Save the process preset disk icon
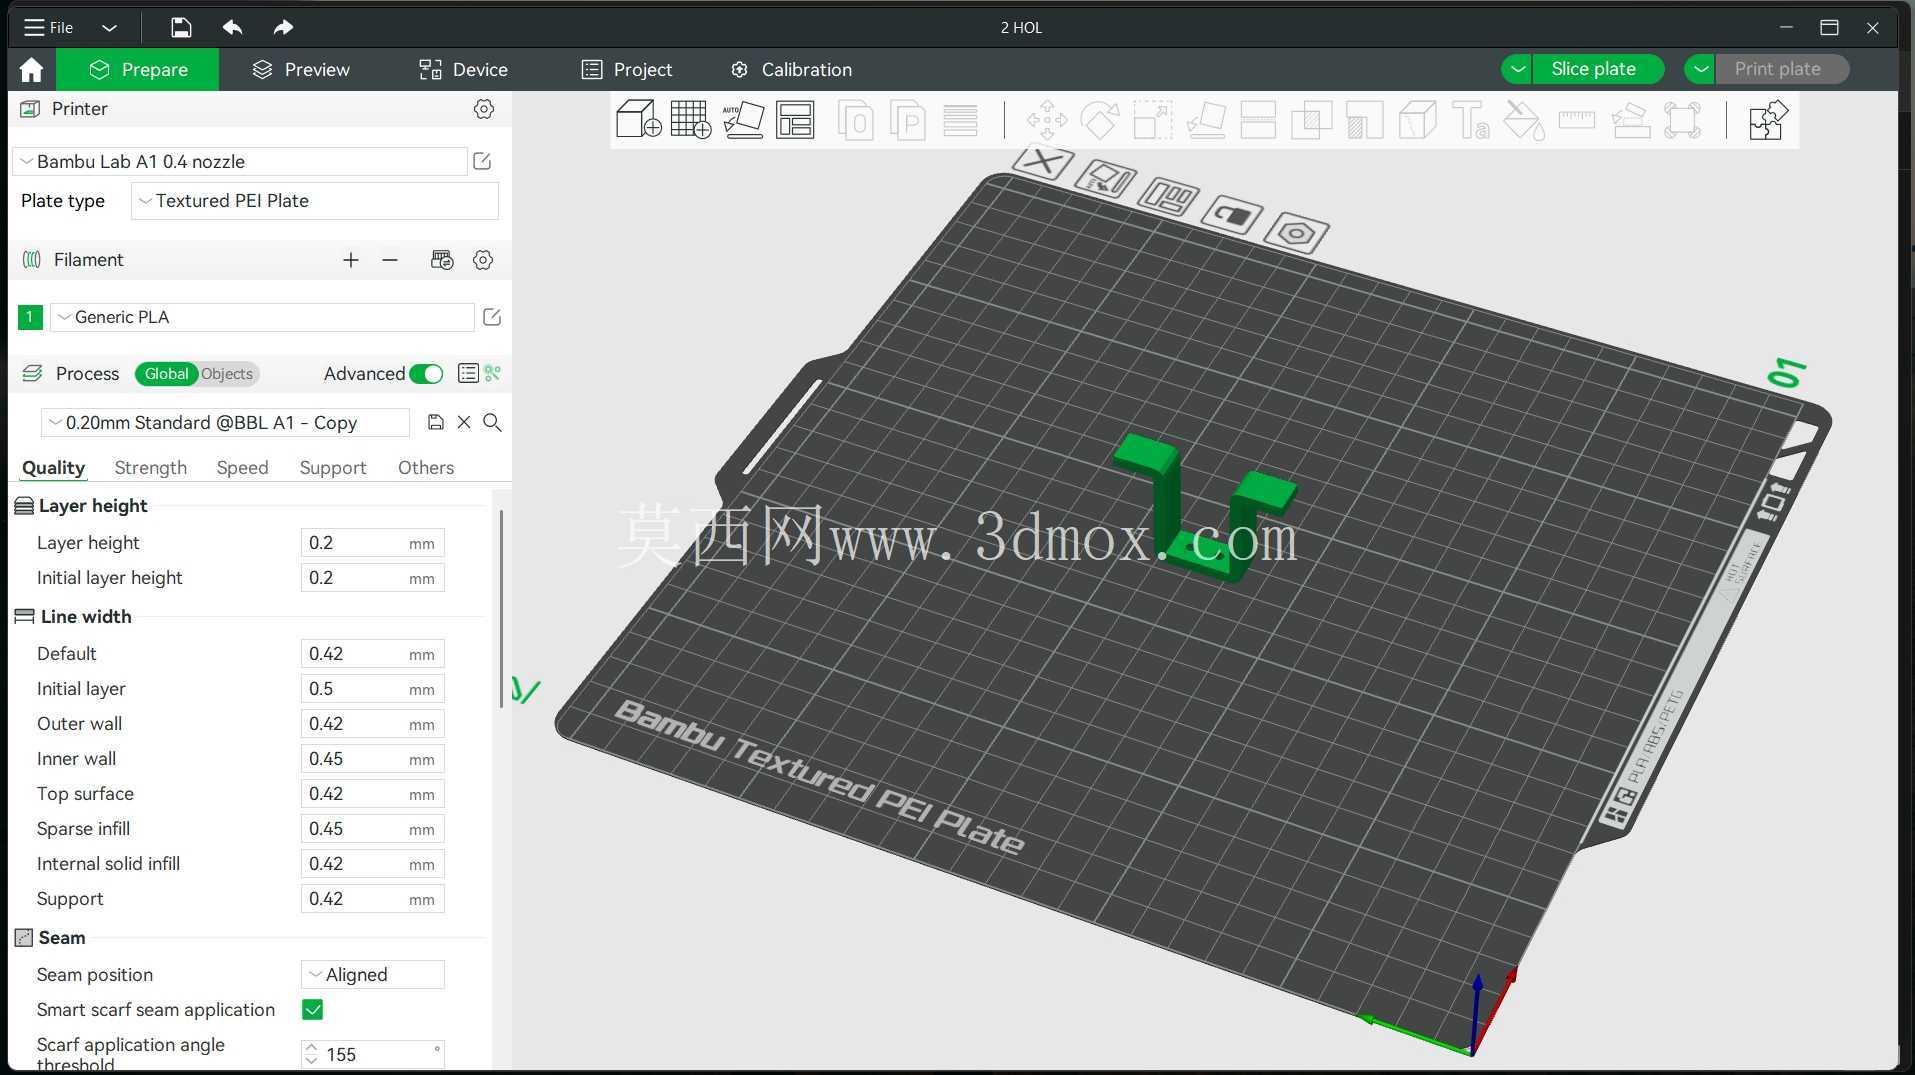1915x1075 pixels. coord(435,422)
